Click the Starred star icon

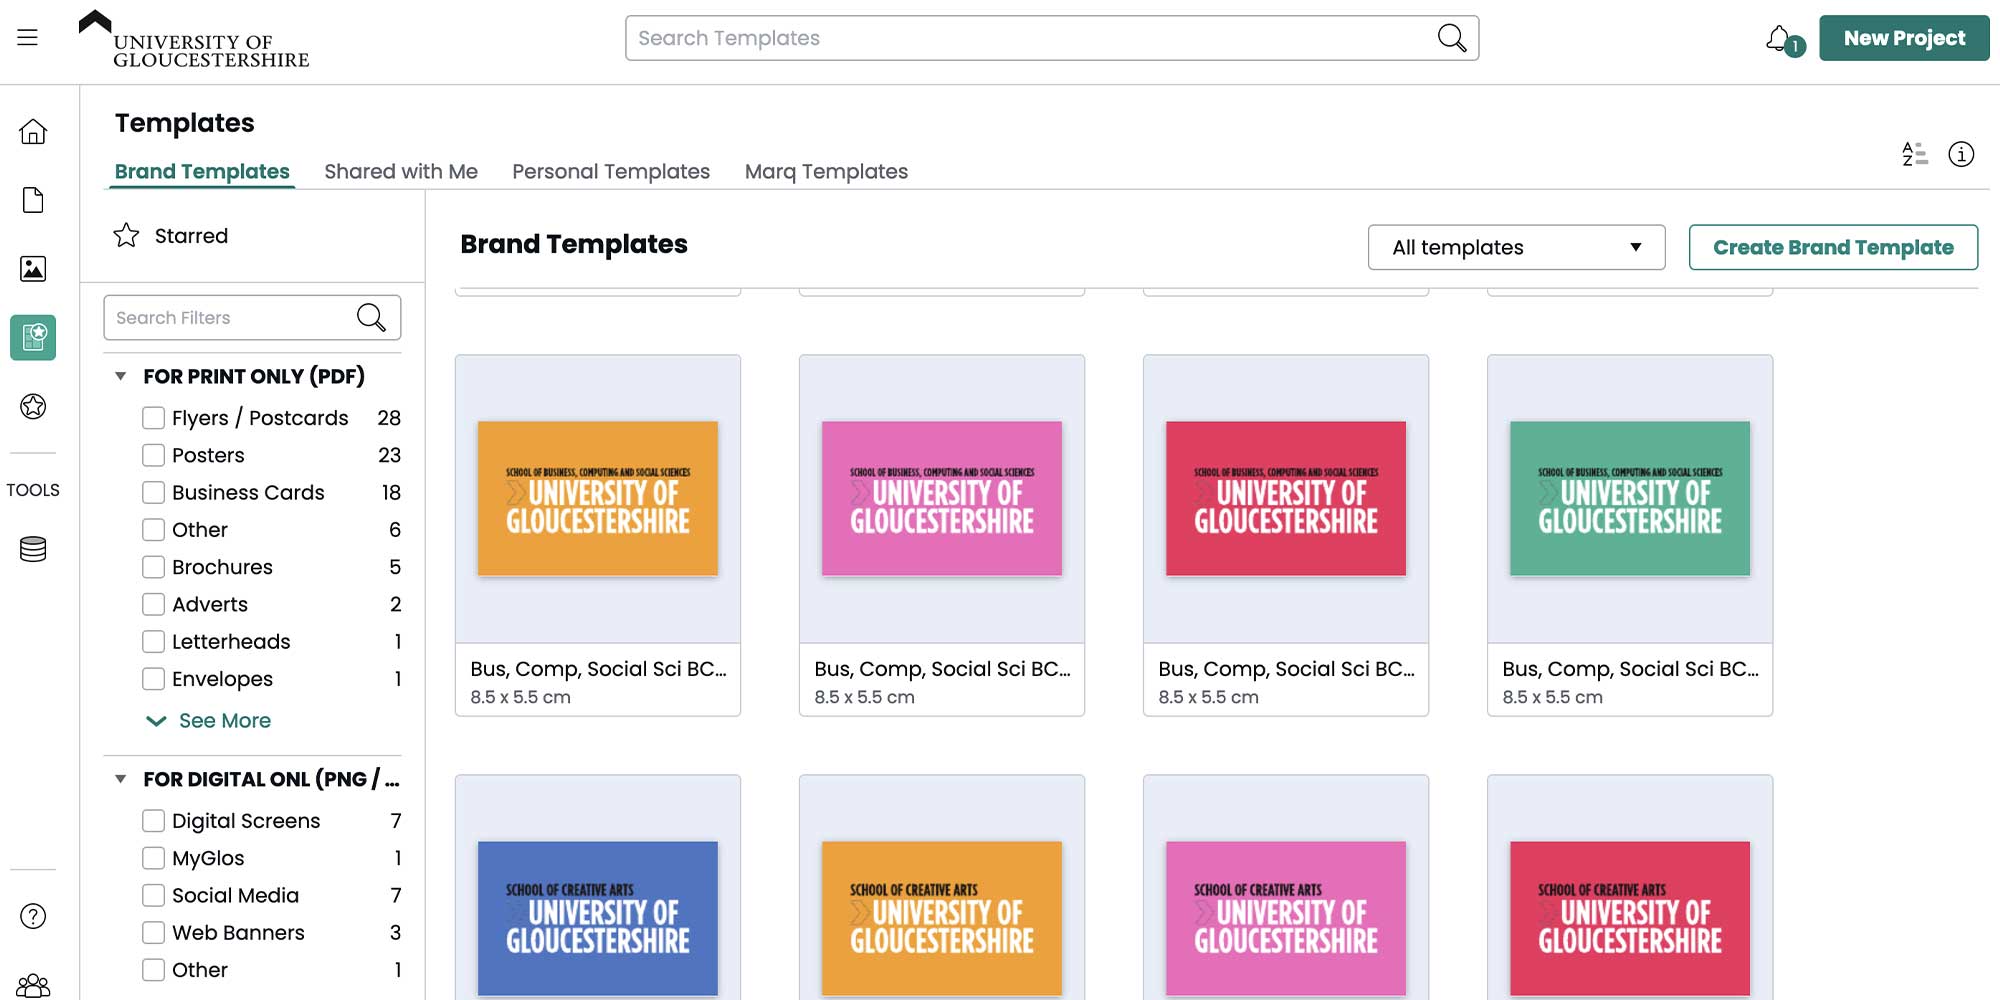(x=126, y=235)
